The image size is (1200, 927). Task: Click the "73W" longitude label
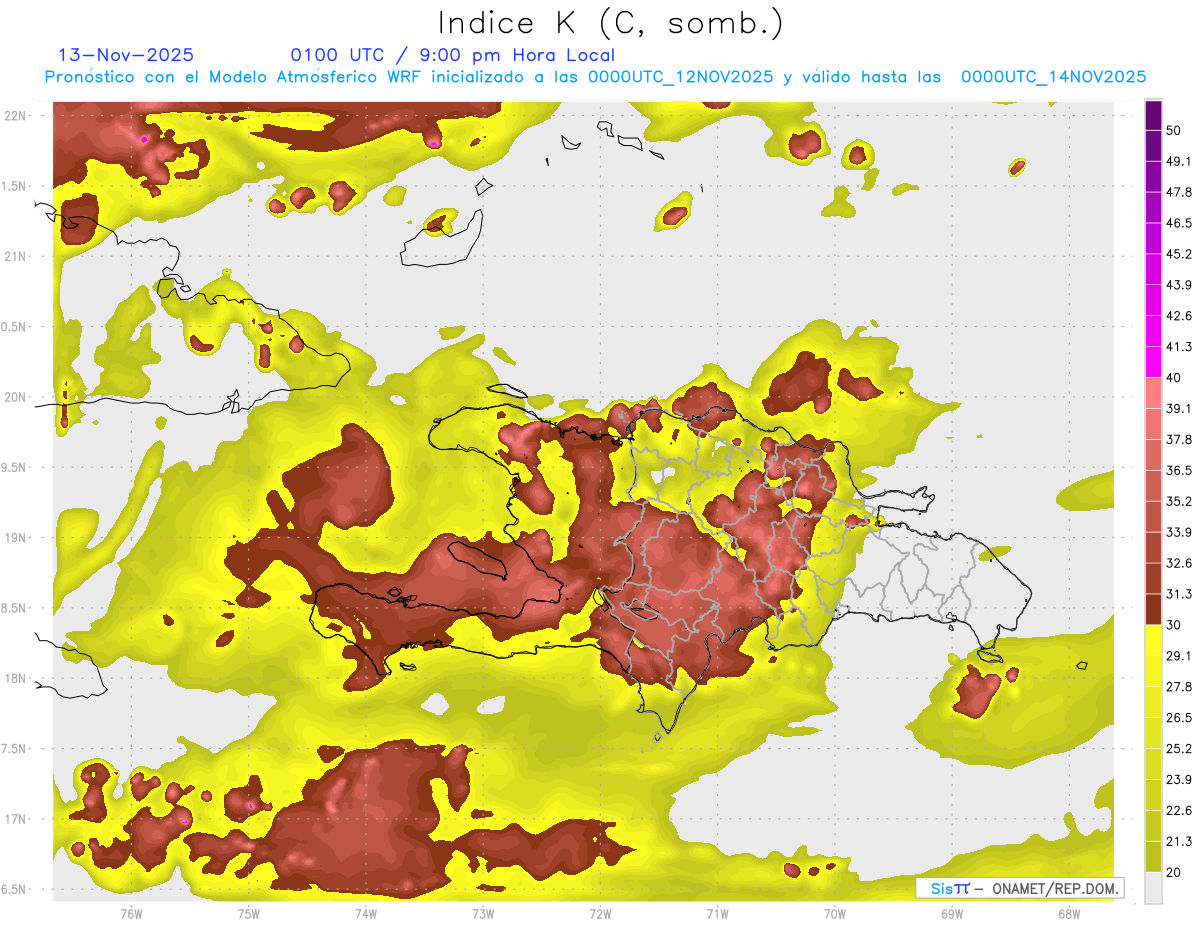click(483, 914)
